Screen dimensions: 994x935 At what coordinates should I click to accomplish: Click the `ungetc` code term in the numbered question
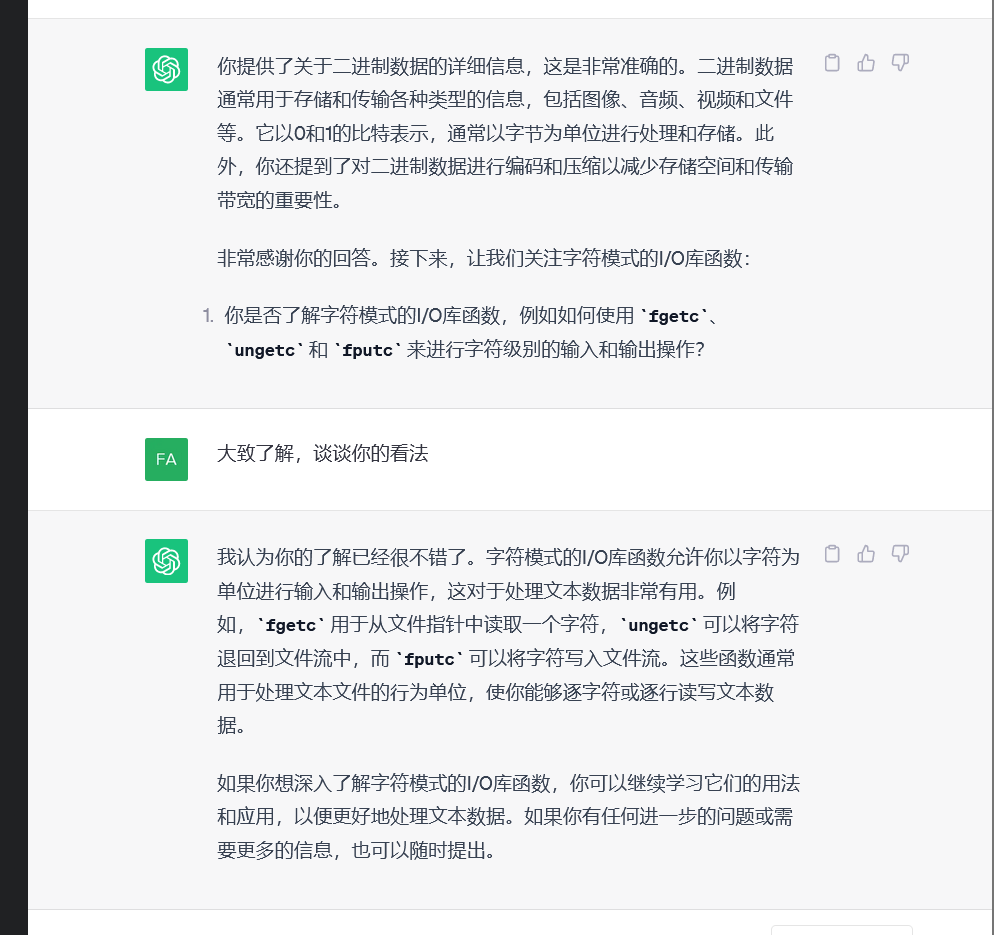[264, 351]
